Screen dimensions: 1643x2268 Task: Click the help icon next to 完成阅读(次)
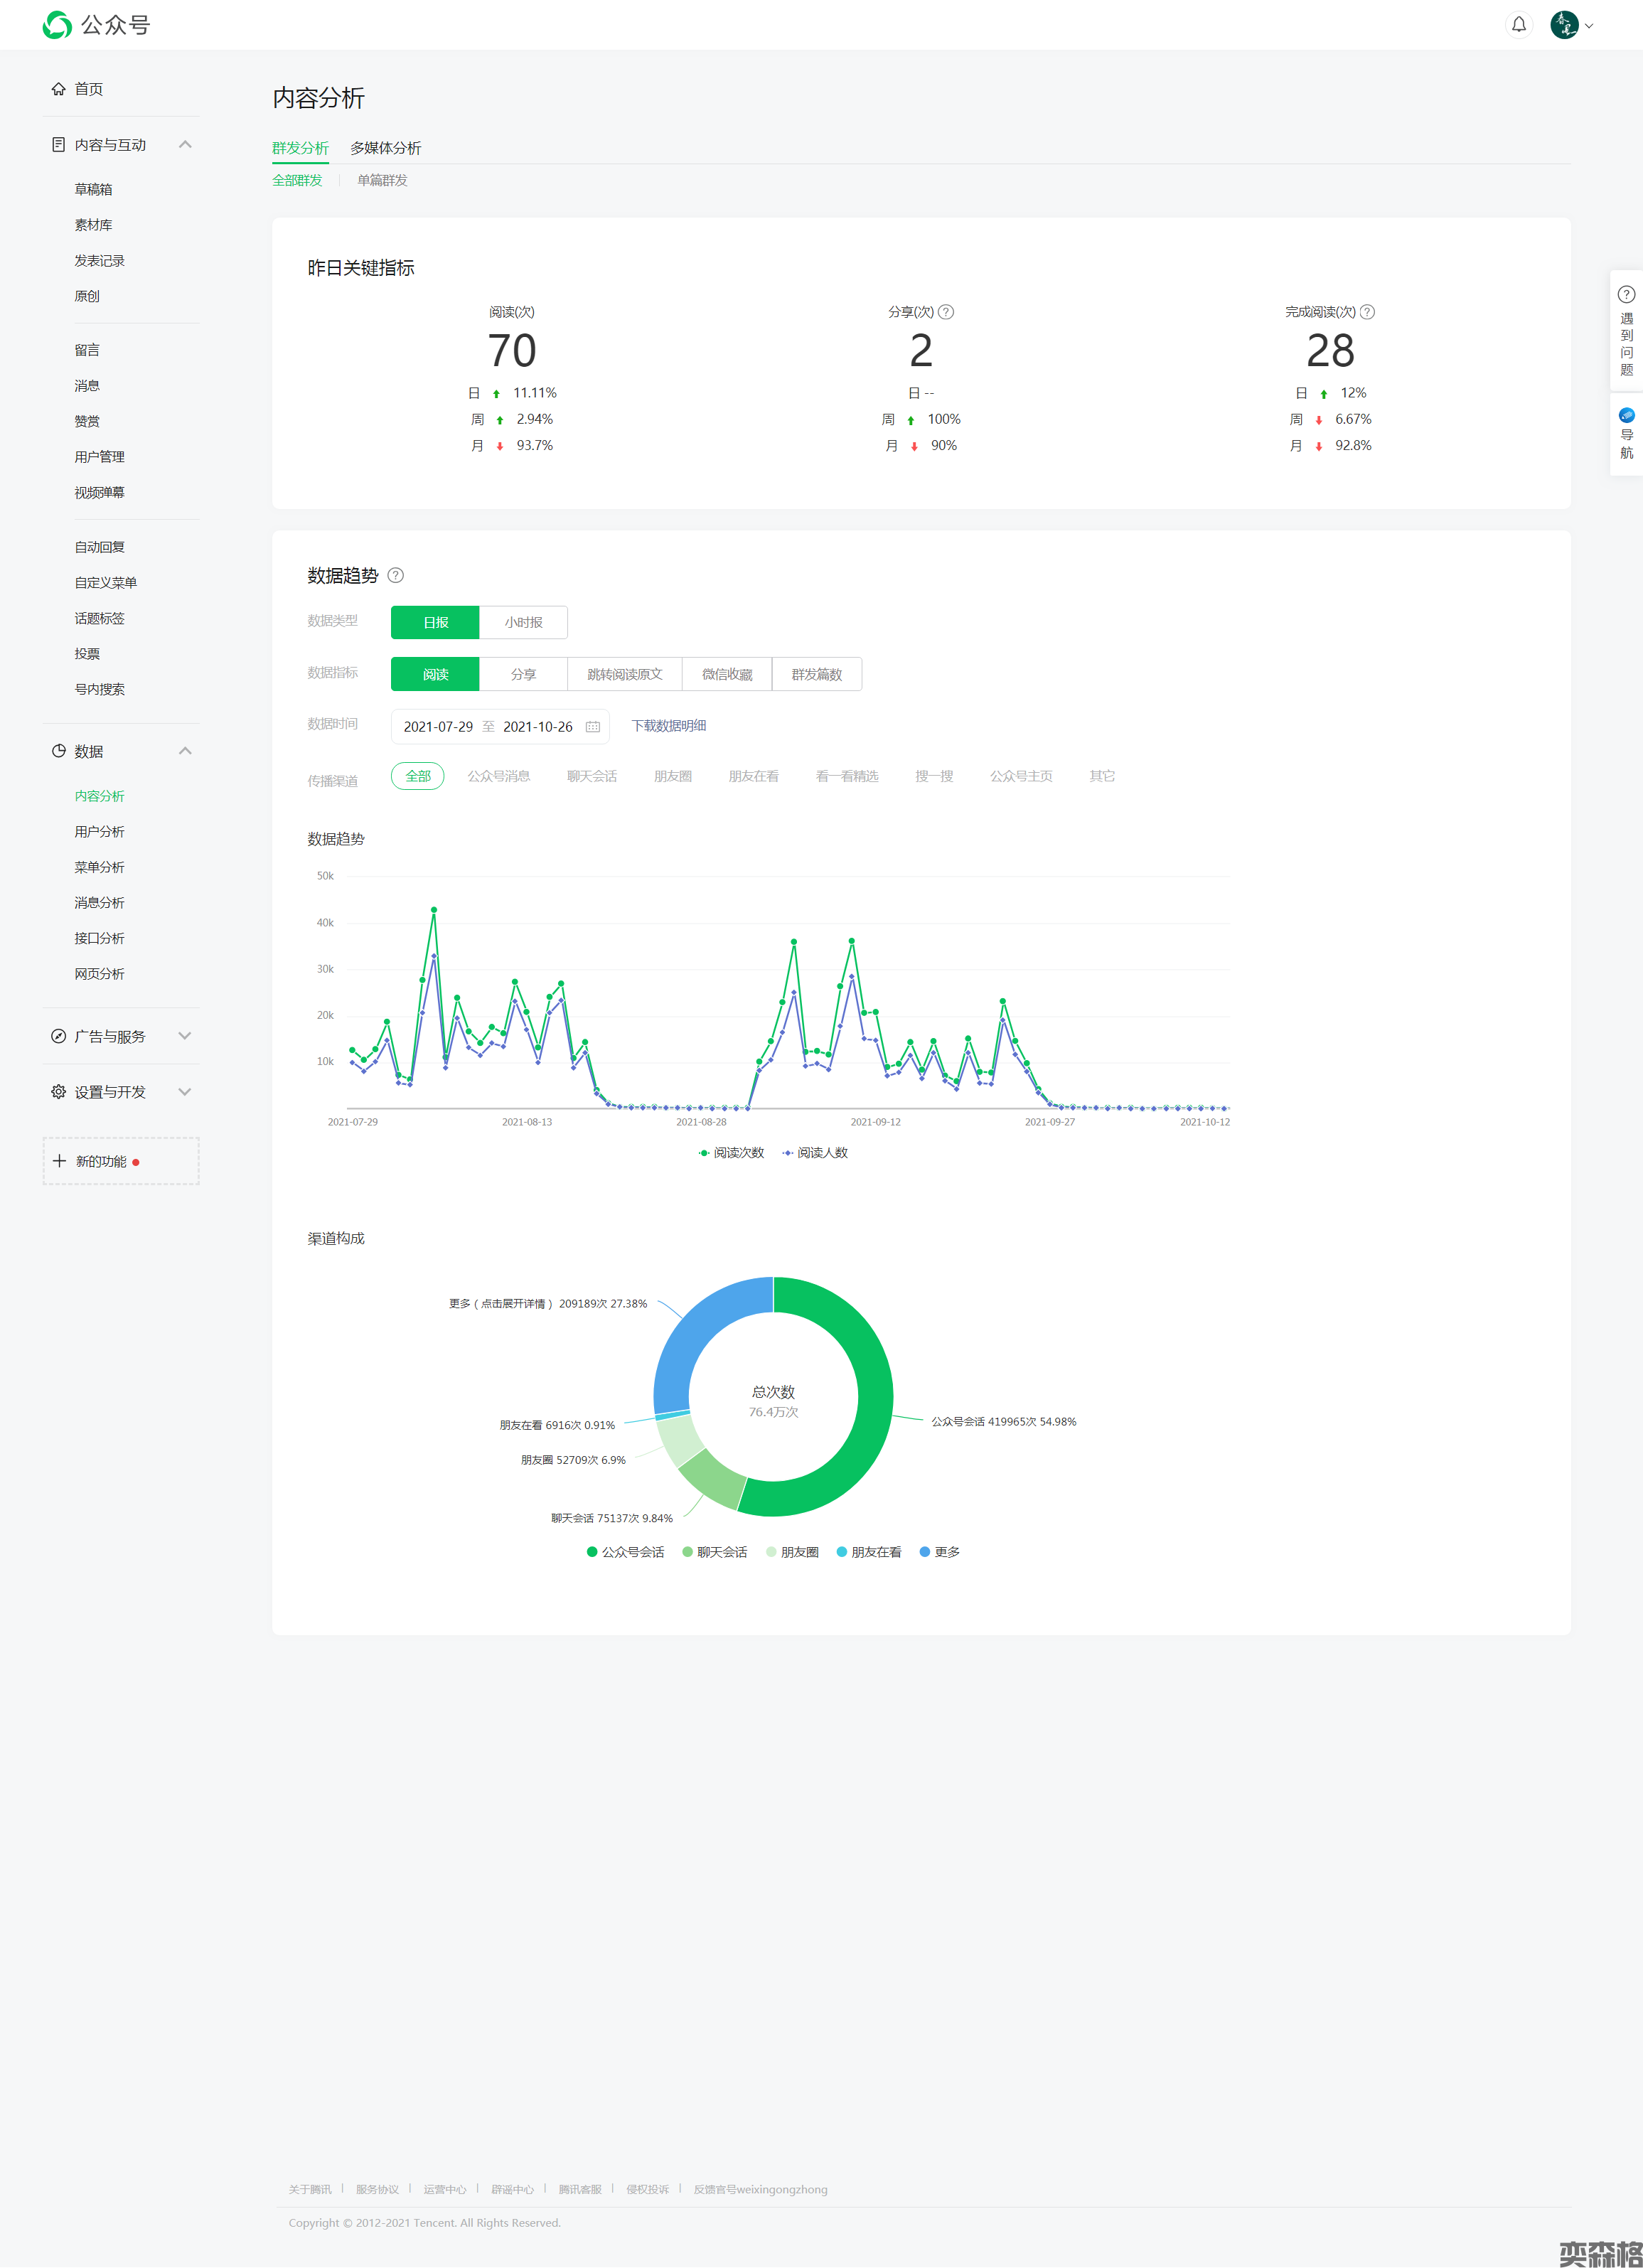(1367, 312)
